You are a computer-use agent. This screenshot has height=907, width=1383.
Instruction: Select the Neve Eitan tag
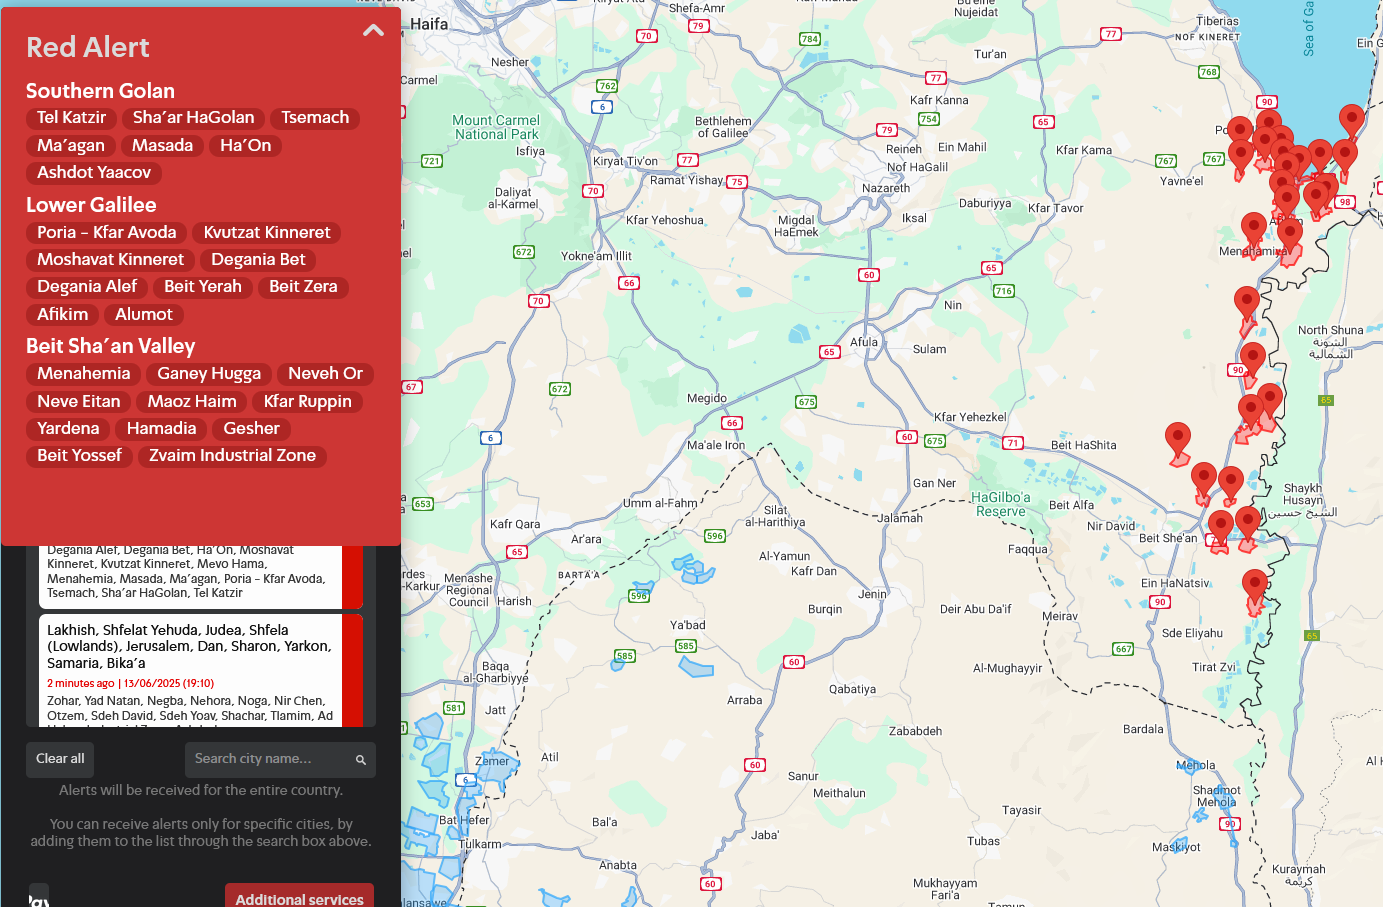pos(79,402)
